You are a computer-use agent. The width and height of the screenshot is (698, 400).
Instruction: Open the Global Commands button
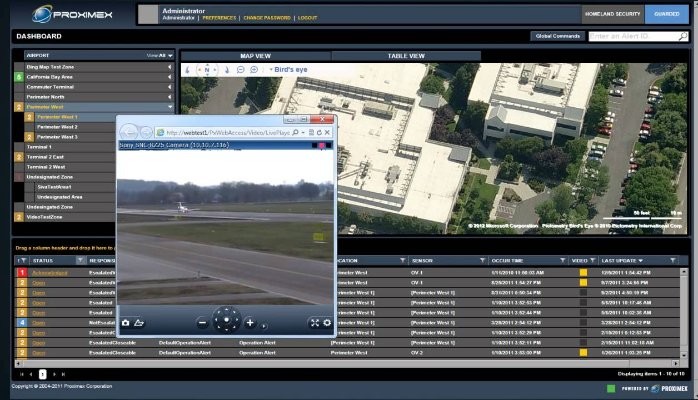pos(557,36)
